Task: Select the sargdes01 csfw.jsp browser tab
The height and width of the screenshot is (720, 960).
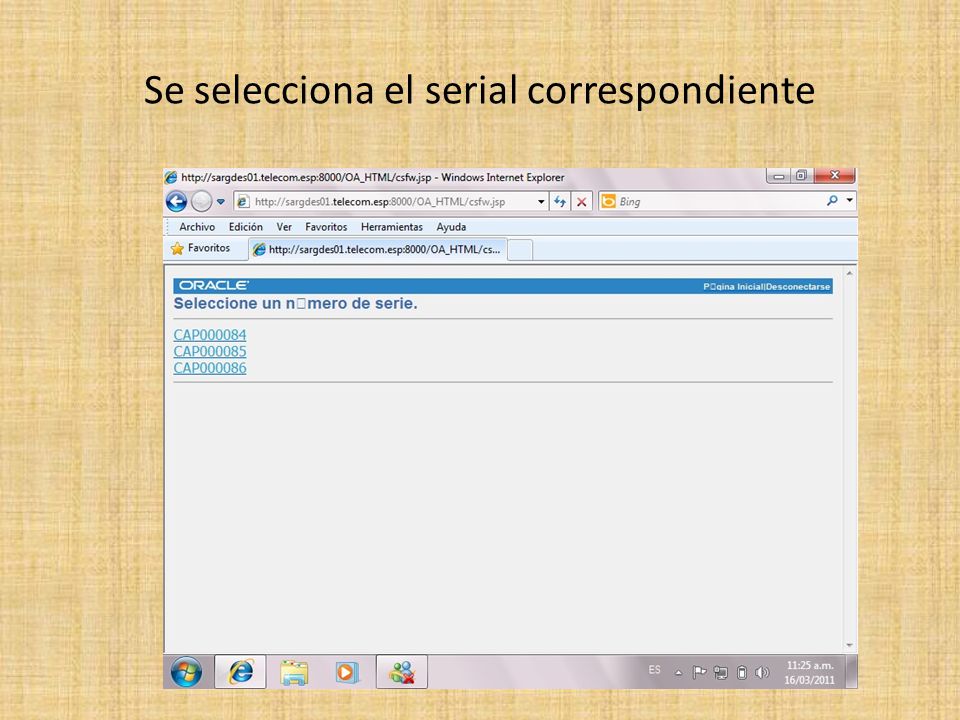Action: tap(378, 250)
